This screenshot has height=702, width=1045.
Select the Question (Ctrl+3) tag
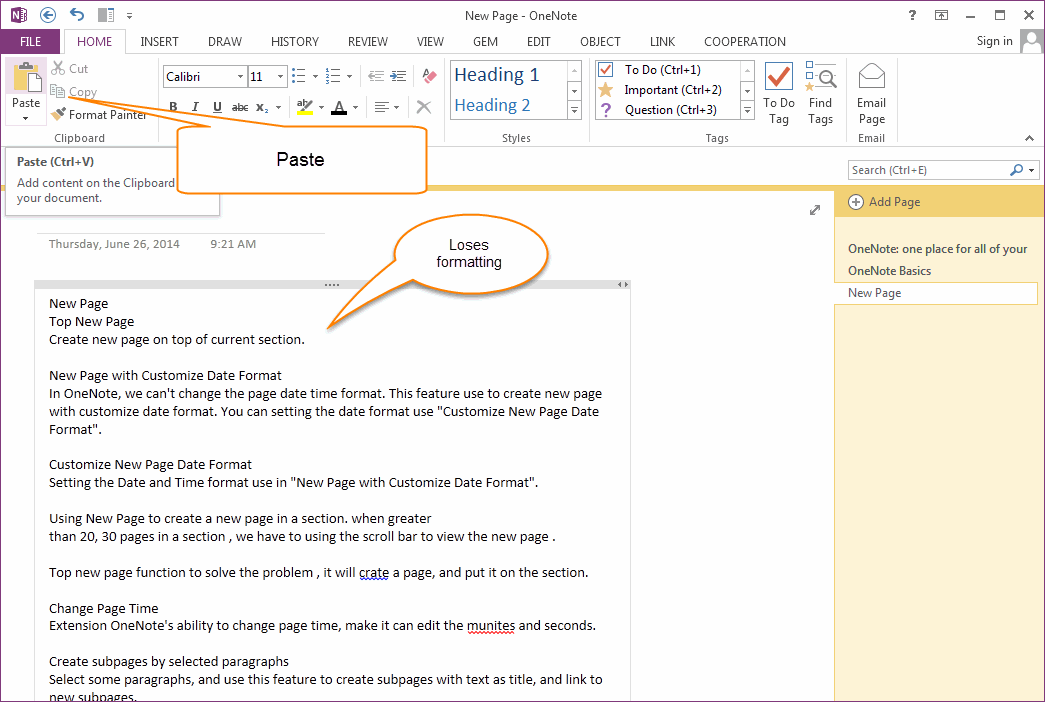click(x=667, y=110)
